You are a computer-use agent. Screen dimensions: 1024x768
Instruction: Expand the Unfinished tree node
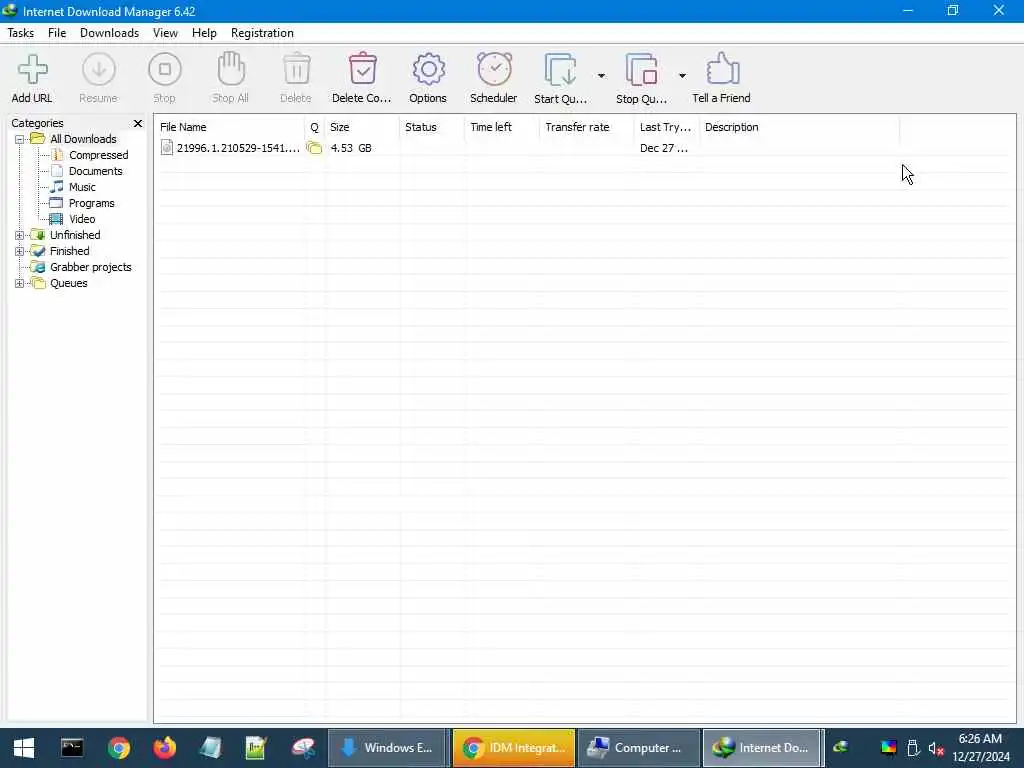pyautogui.click(x=20, y=235)
